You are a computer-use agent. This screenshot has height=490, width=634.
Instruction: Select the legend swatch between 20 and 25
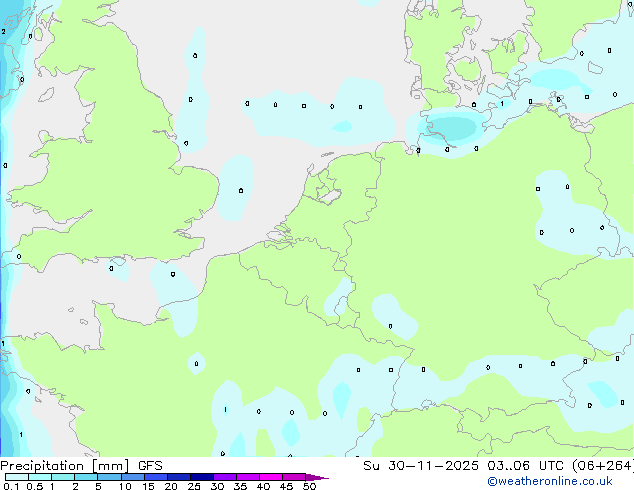tap(178, 477)
